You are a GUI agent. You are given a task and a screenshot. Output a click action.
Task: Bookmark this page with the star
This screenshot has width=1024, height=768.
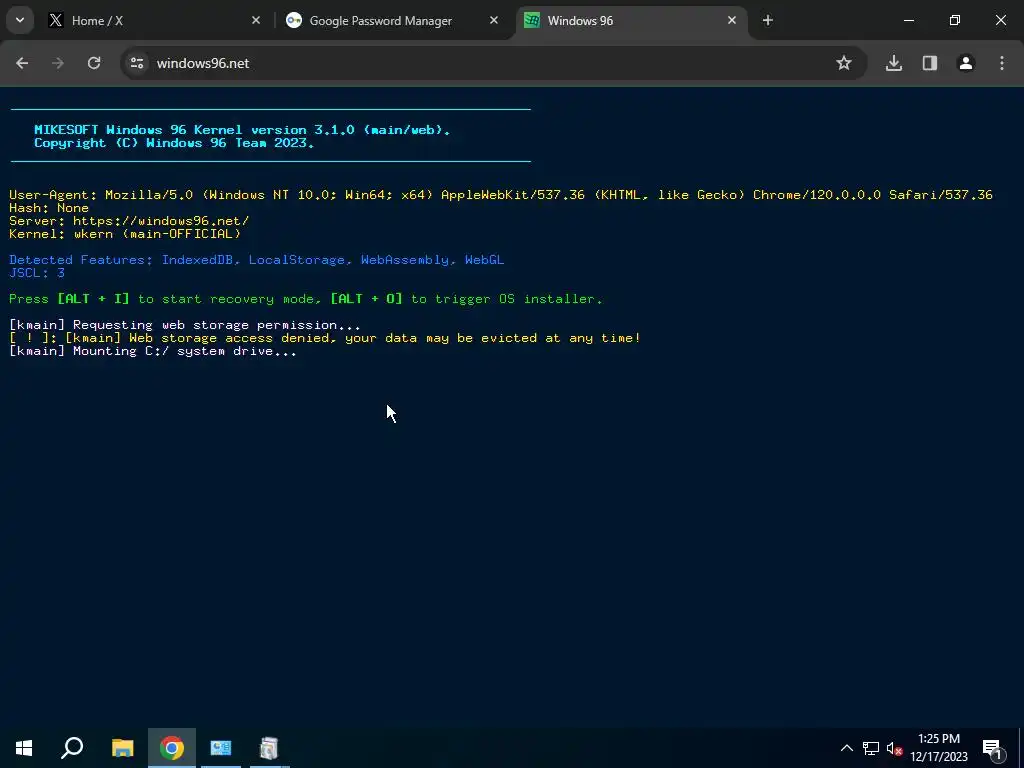pos(844,63)
